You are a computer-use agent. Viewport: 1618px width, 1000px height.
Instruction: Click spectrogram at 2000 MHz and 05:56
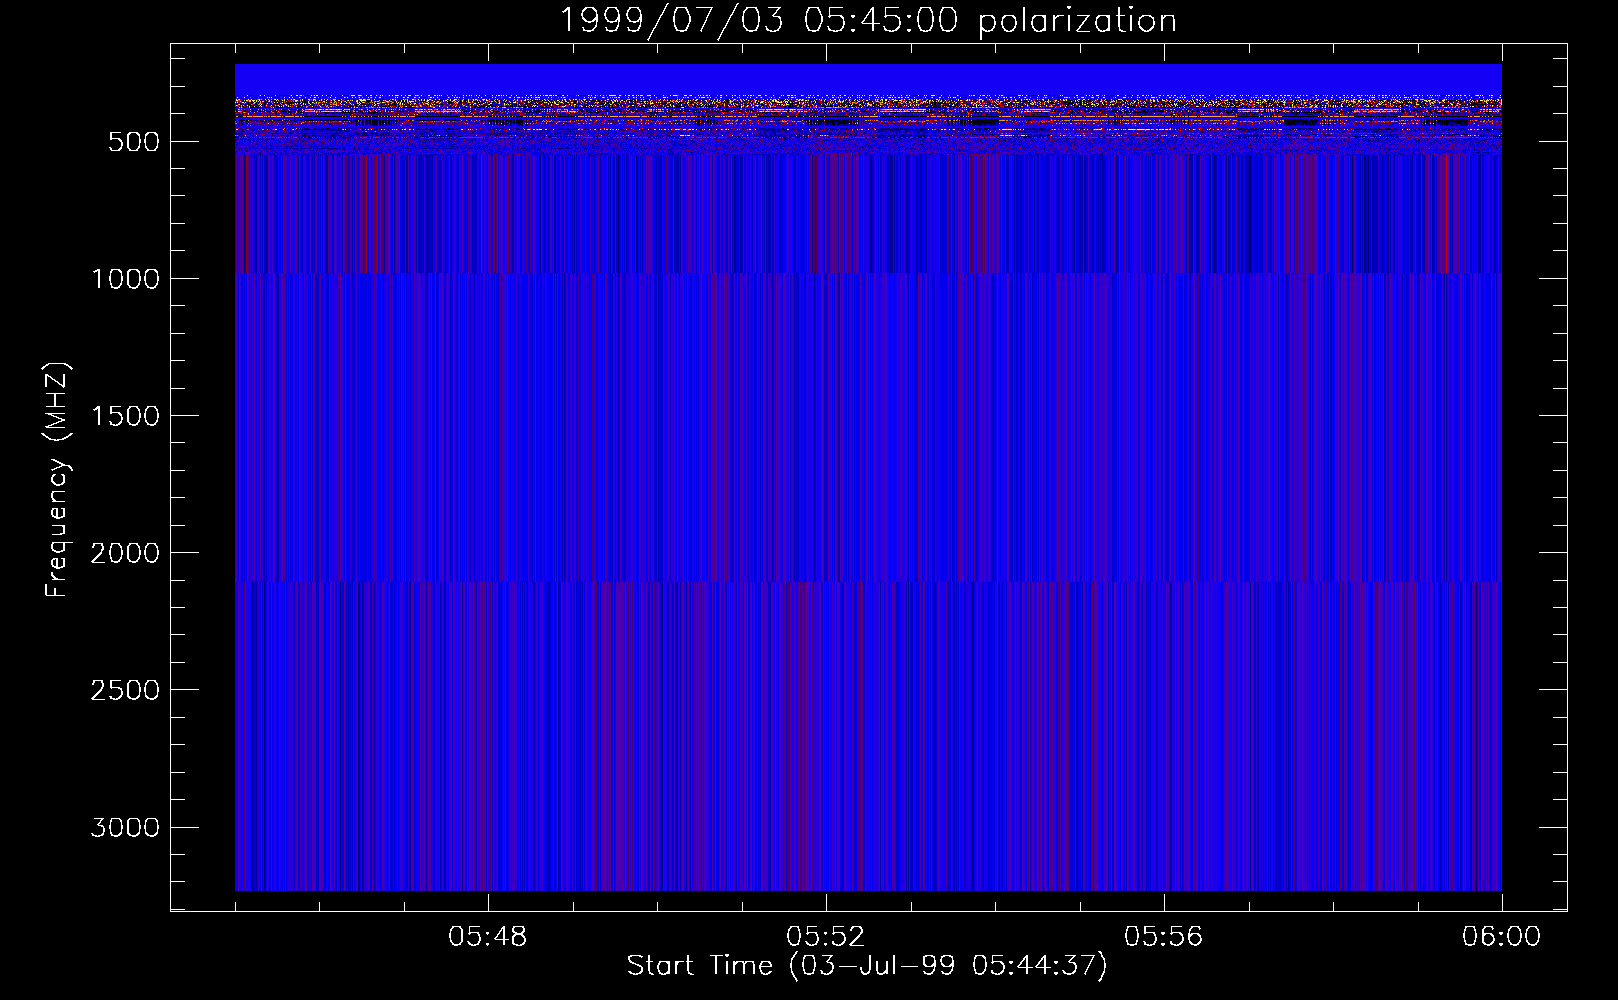click(1164, 552)
